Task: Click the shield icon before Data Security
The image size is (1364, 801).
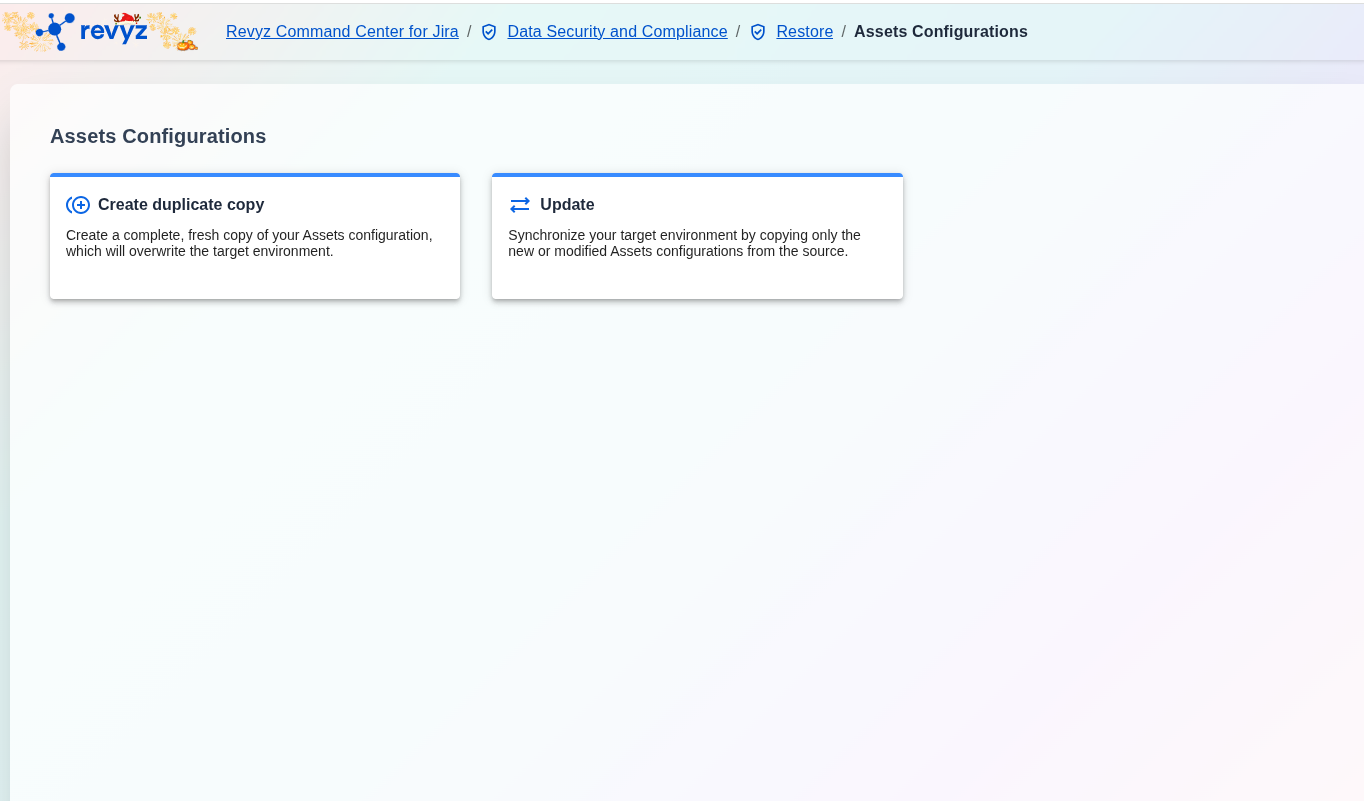Action: click(489, 32)
